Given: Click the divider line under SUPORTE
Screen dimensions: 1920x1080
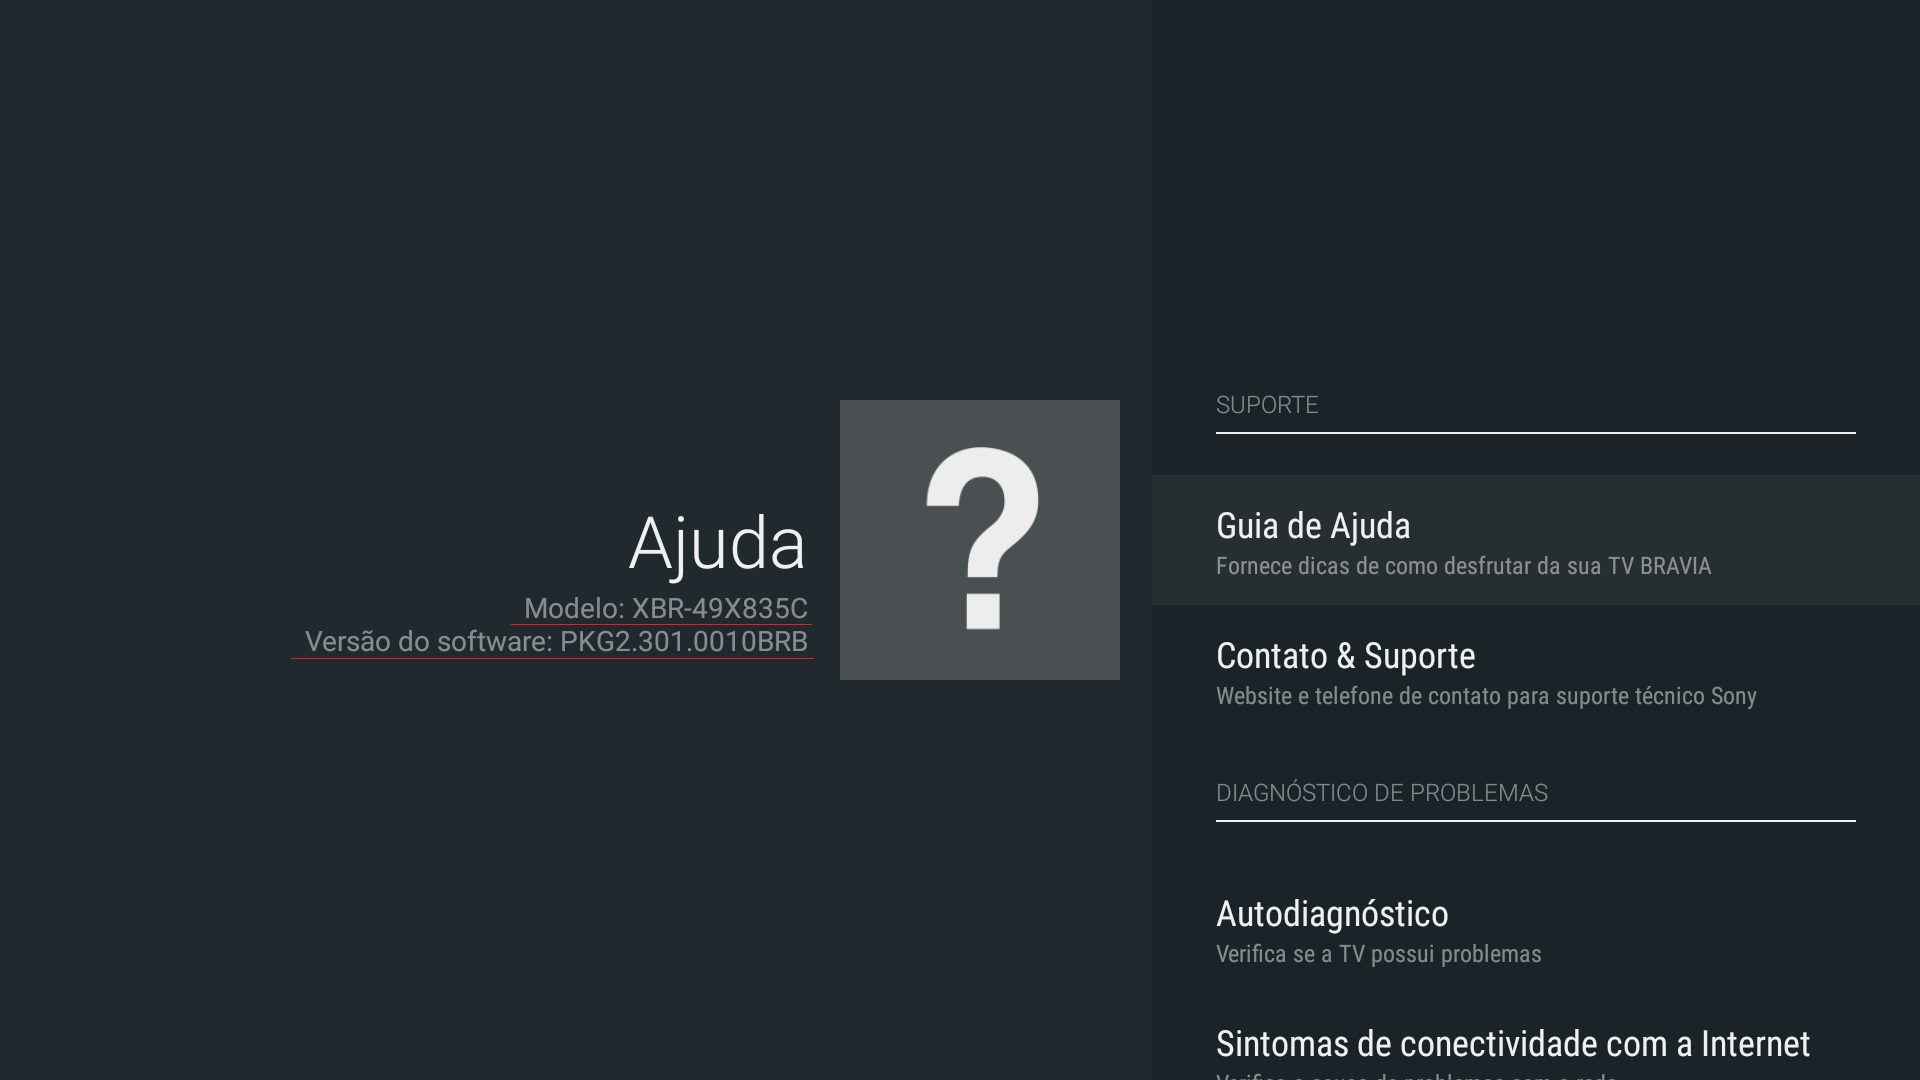Looking at the screenshot, I should pyautogui.click(x=1535, y=433).
